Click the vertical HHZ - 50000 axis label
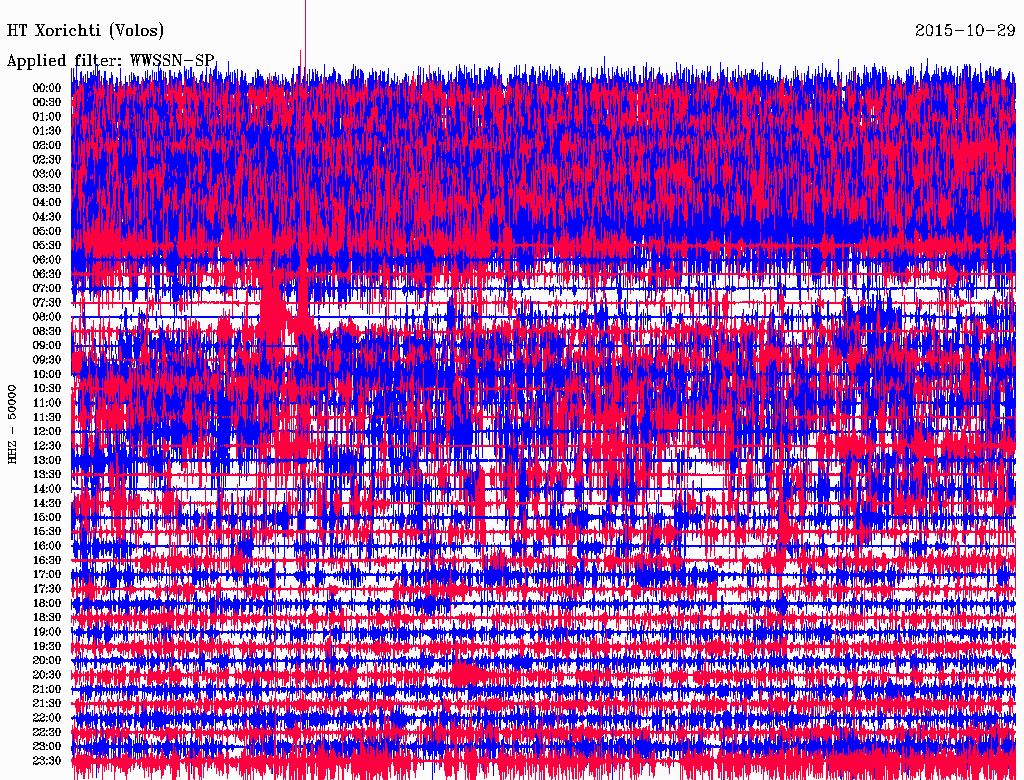The width and height of the screenshot is (1024, 780). click(x=13, y=423)
